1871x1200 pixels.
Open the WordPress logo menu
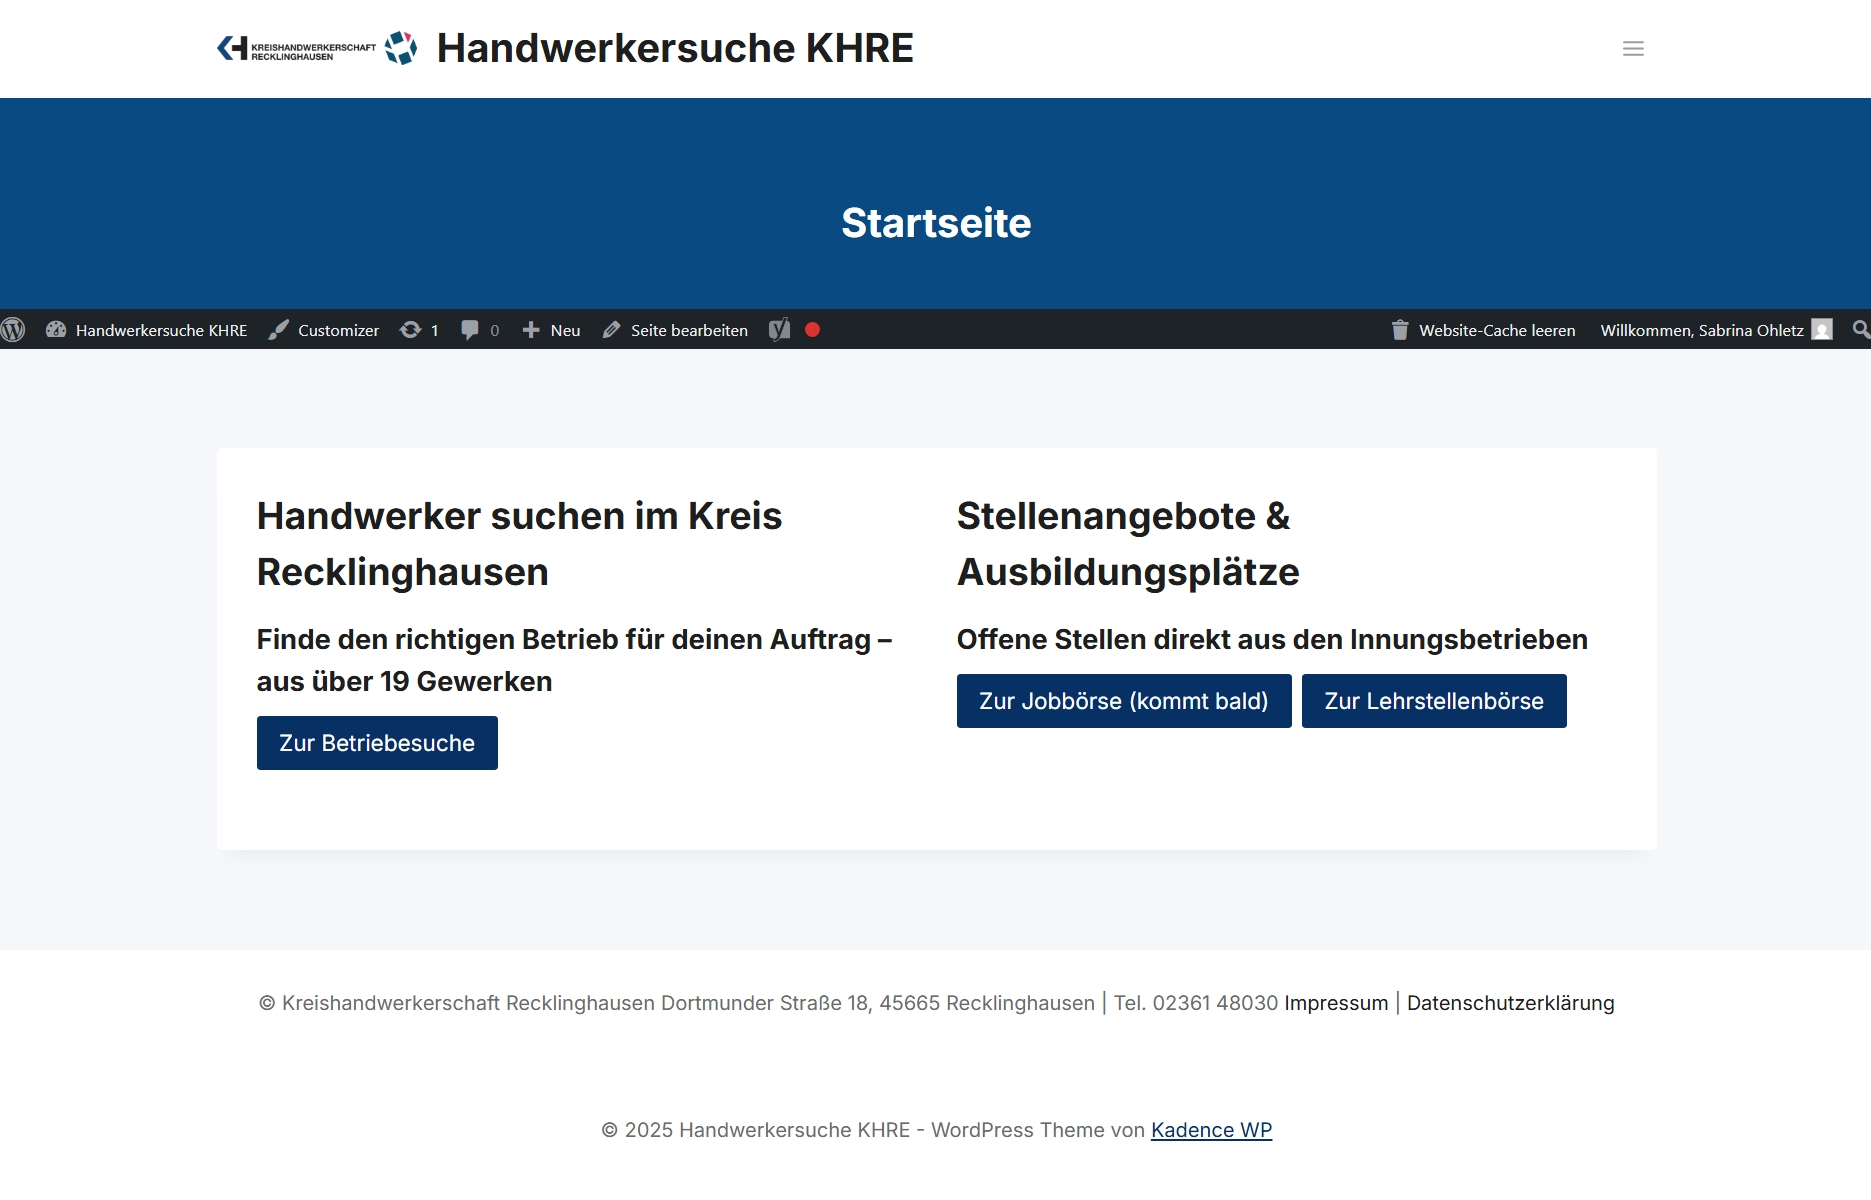coord(13,330)
